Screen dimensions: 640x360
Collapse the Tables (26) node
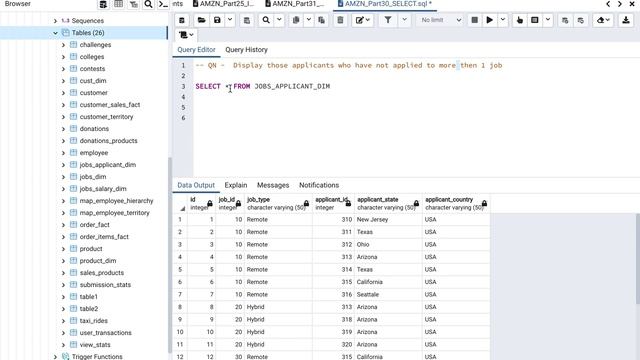click(x=55, y=33)
